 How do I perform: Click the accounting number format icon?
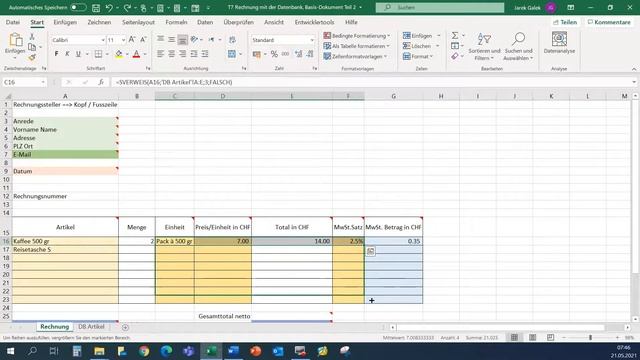click(x=257, y=54)
